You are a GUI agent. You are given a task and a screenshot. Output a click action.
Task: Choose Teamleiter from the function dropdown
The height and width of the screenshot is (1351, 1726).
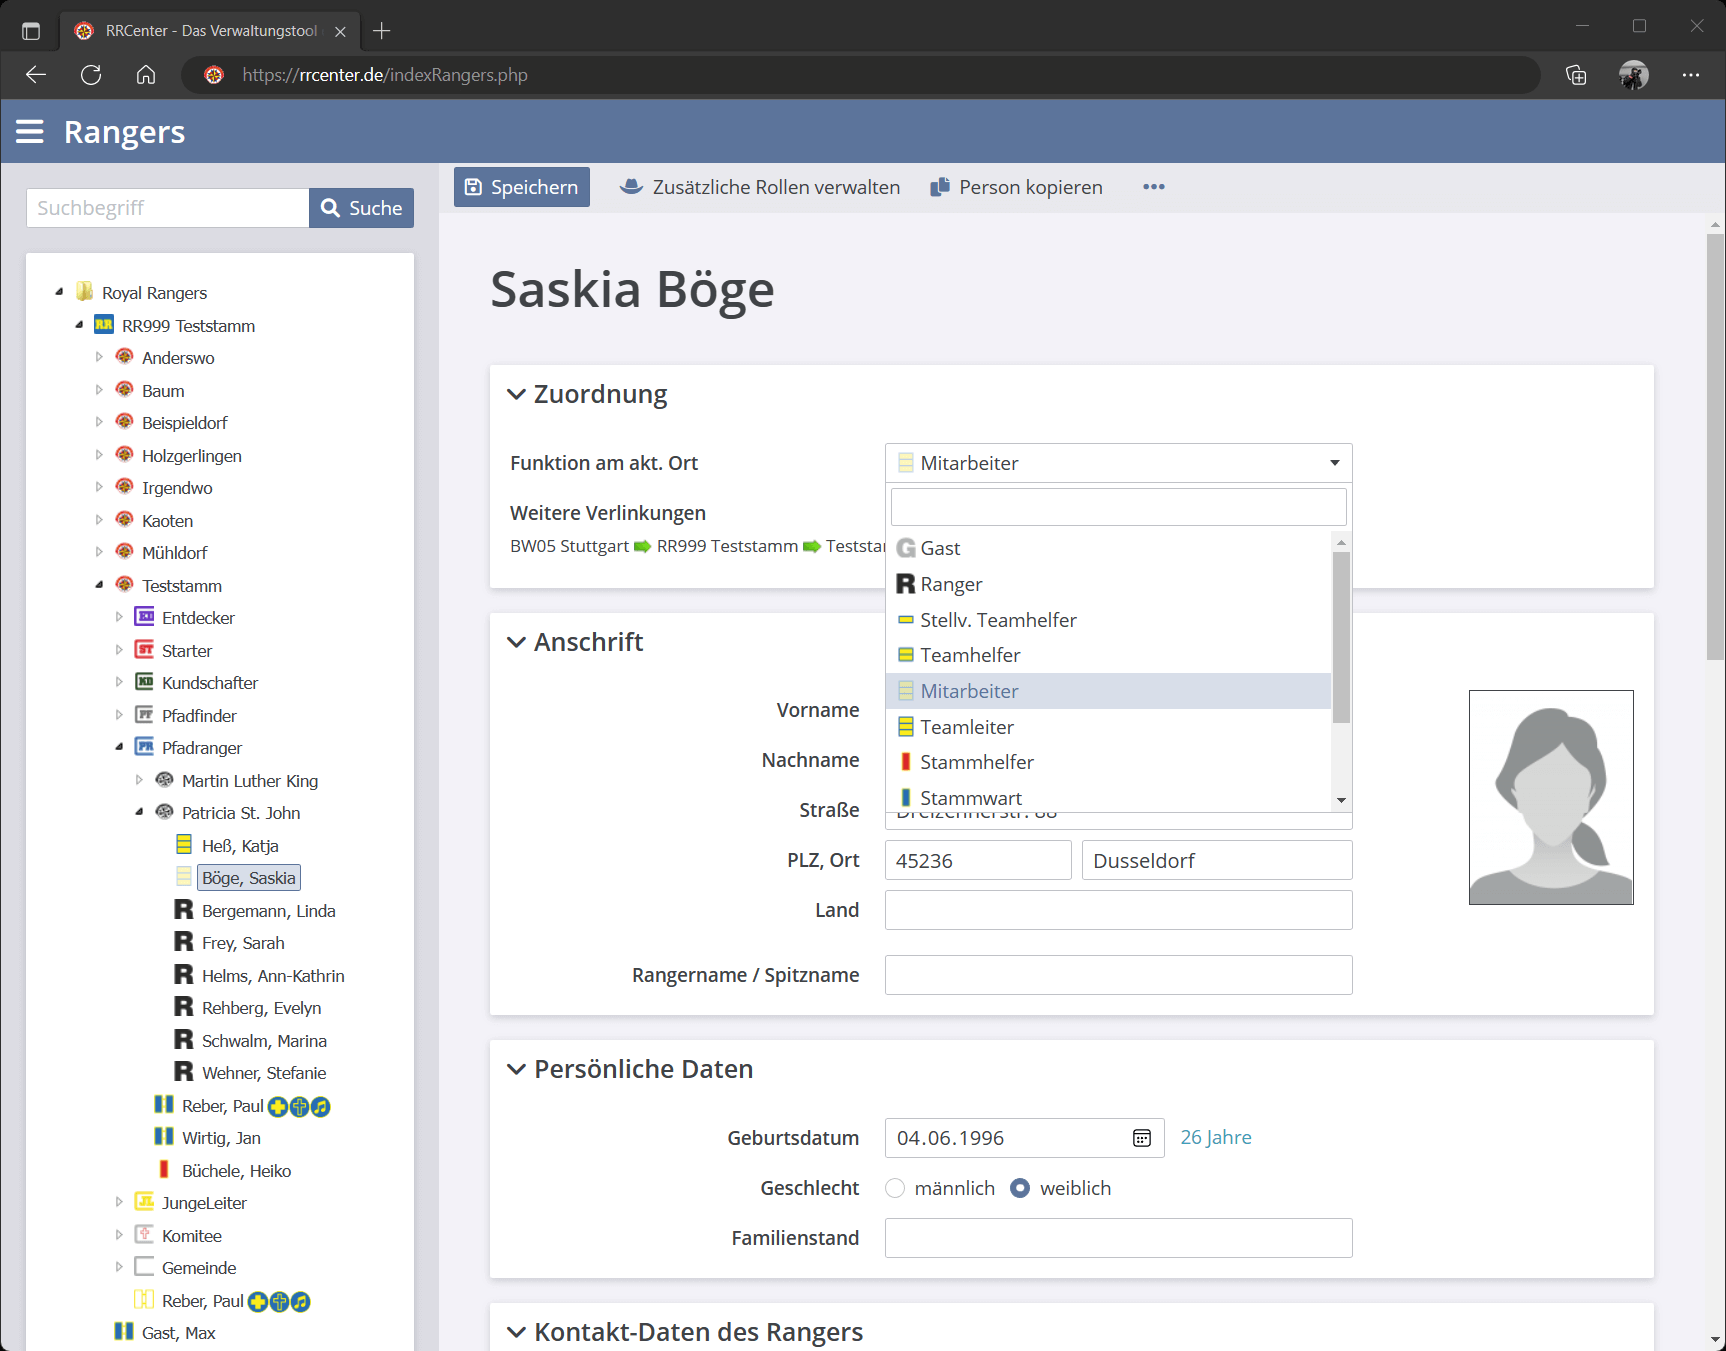(x=966, y=727)
